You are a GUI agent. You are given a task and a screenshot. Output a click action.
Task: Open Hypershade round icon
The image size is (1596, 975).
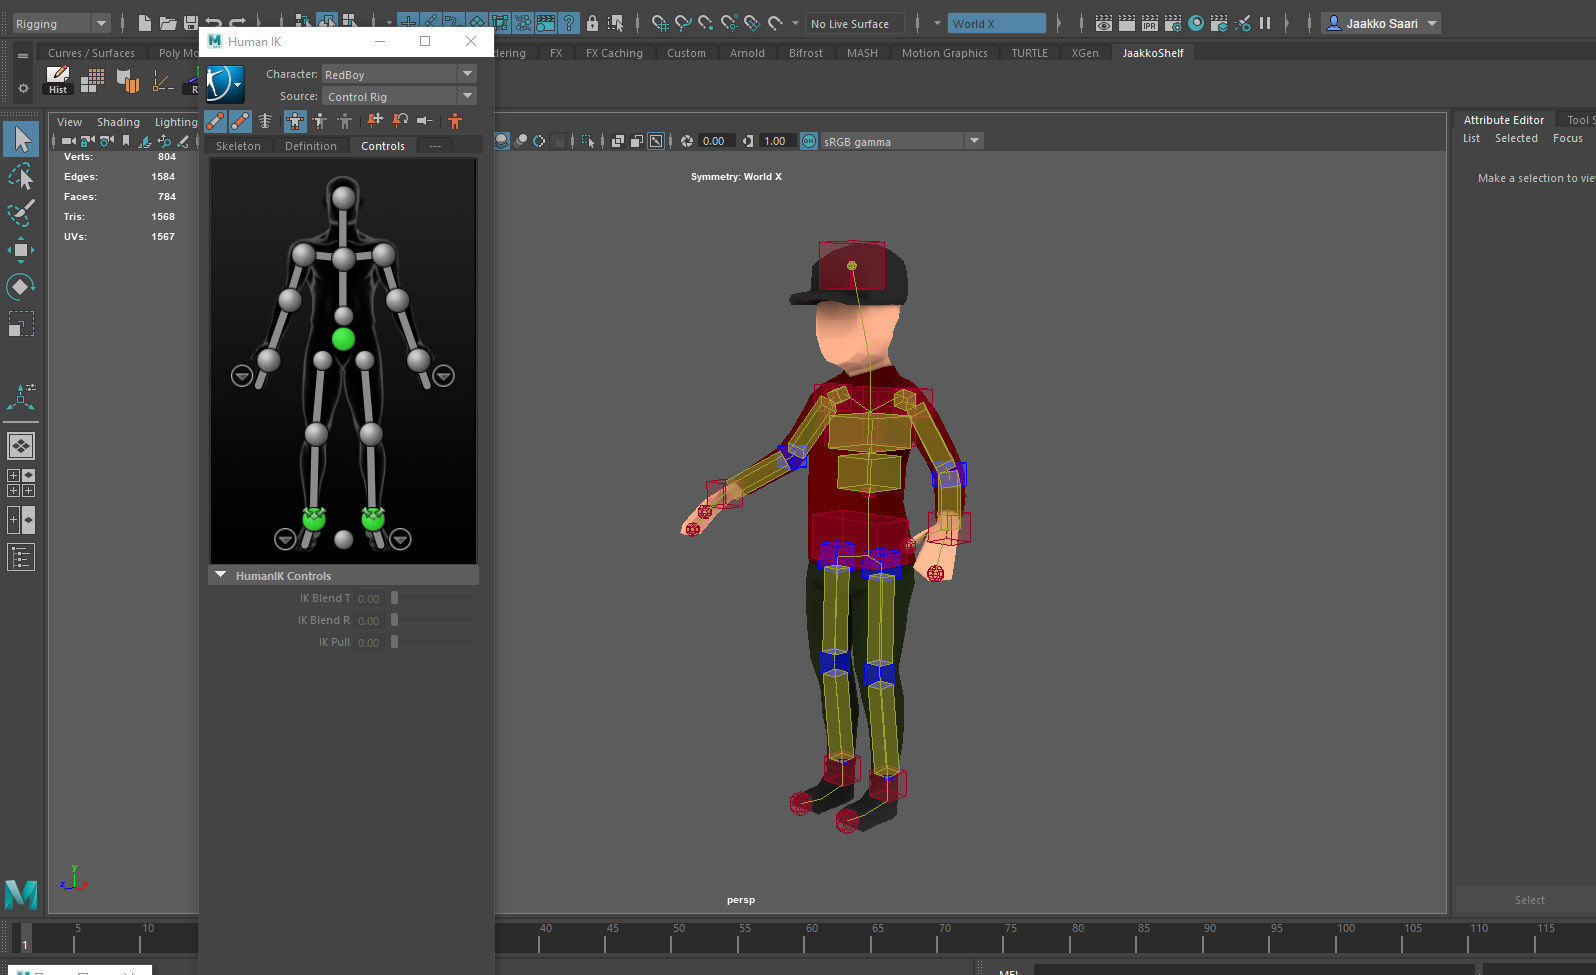coord(1196,23)
